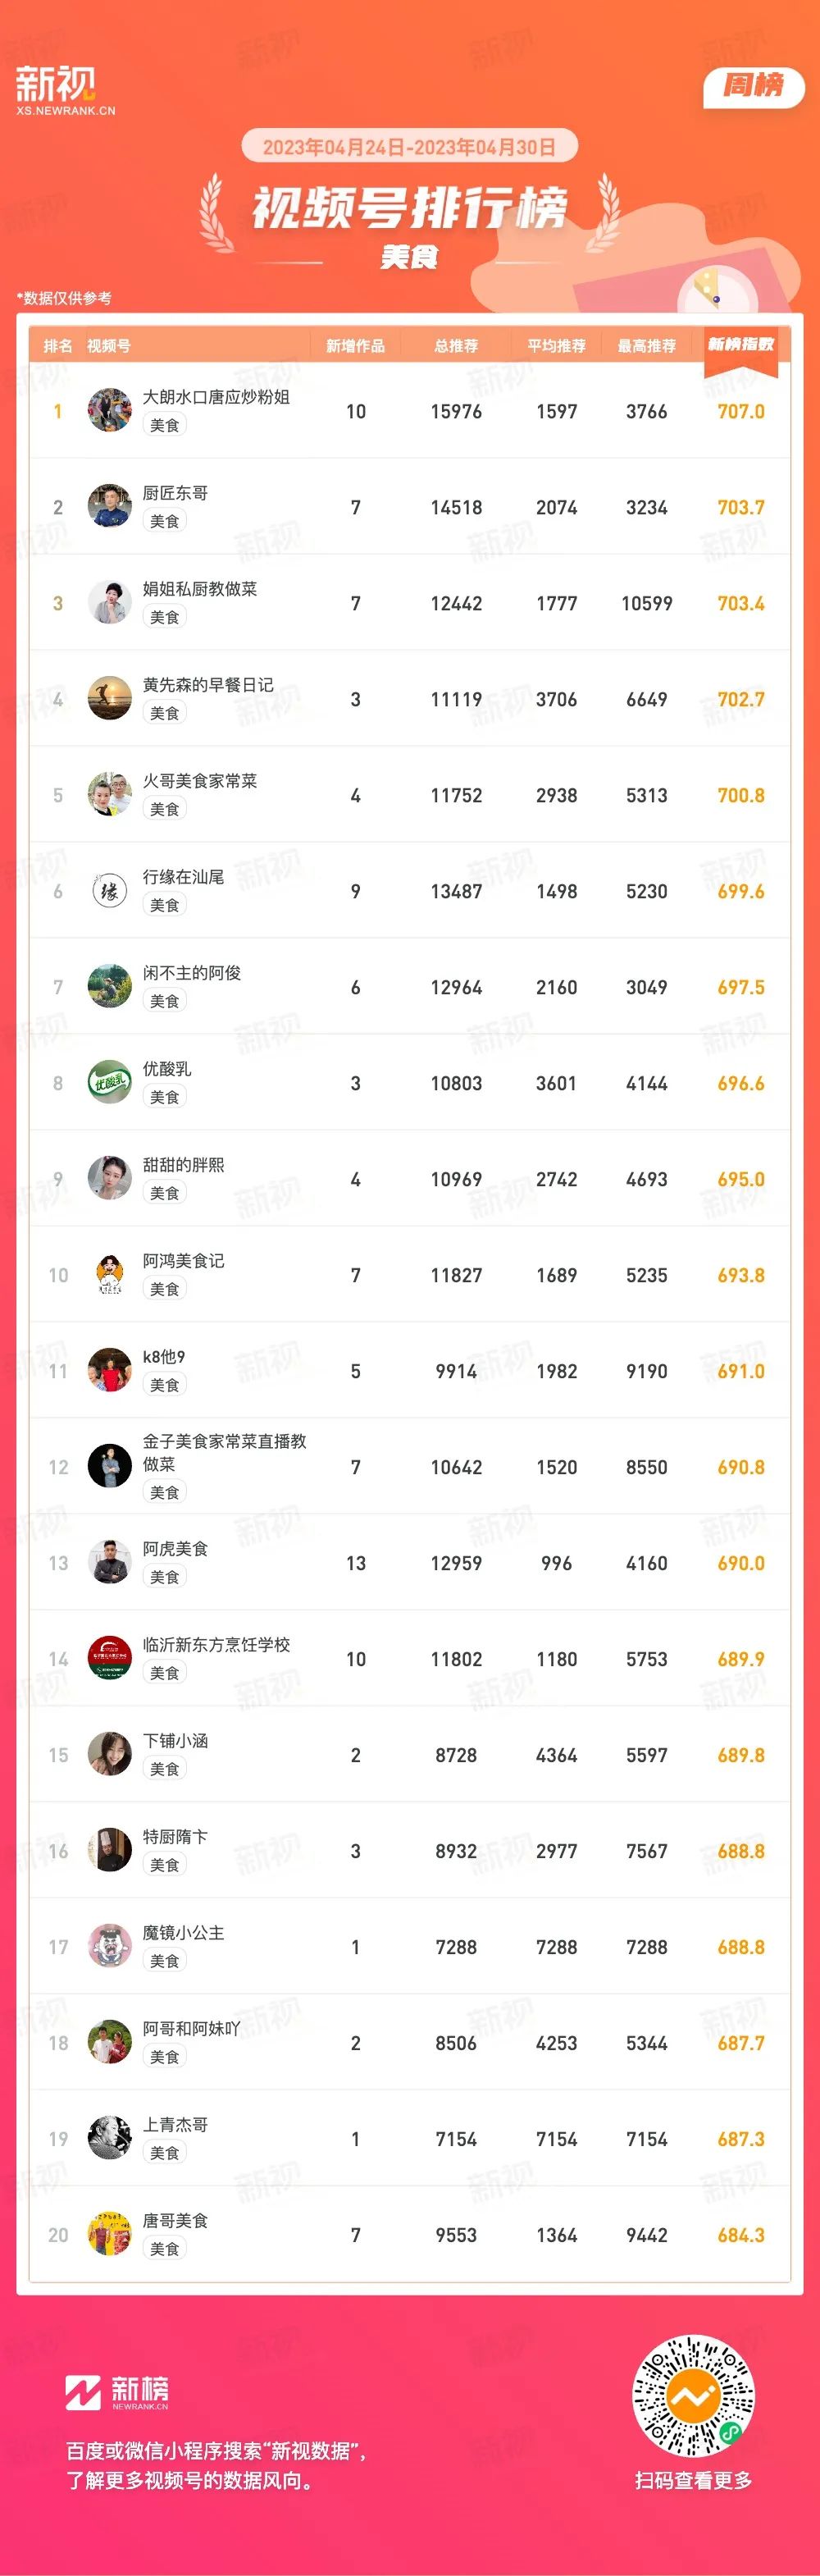Click 美食 tag under 黄先森的早餐日记
The width and height of the screenshot is (820, 2576).
(x=165, y=713)
